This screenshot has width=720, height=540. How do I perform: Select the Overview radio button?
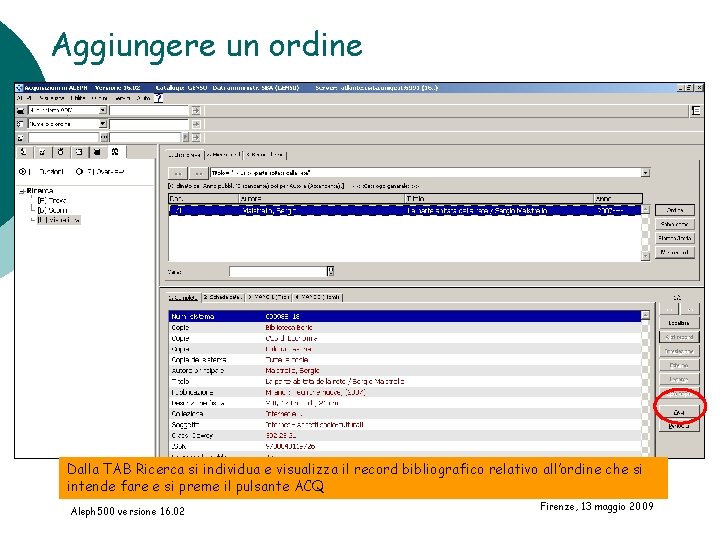79,172
